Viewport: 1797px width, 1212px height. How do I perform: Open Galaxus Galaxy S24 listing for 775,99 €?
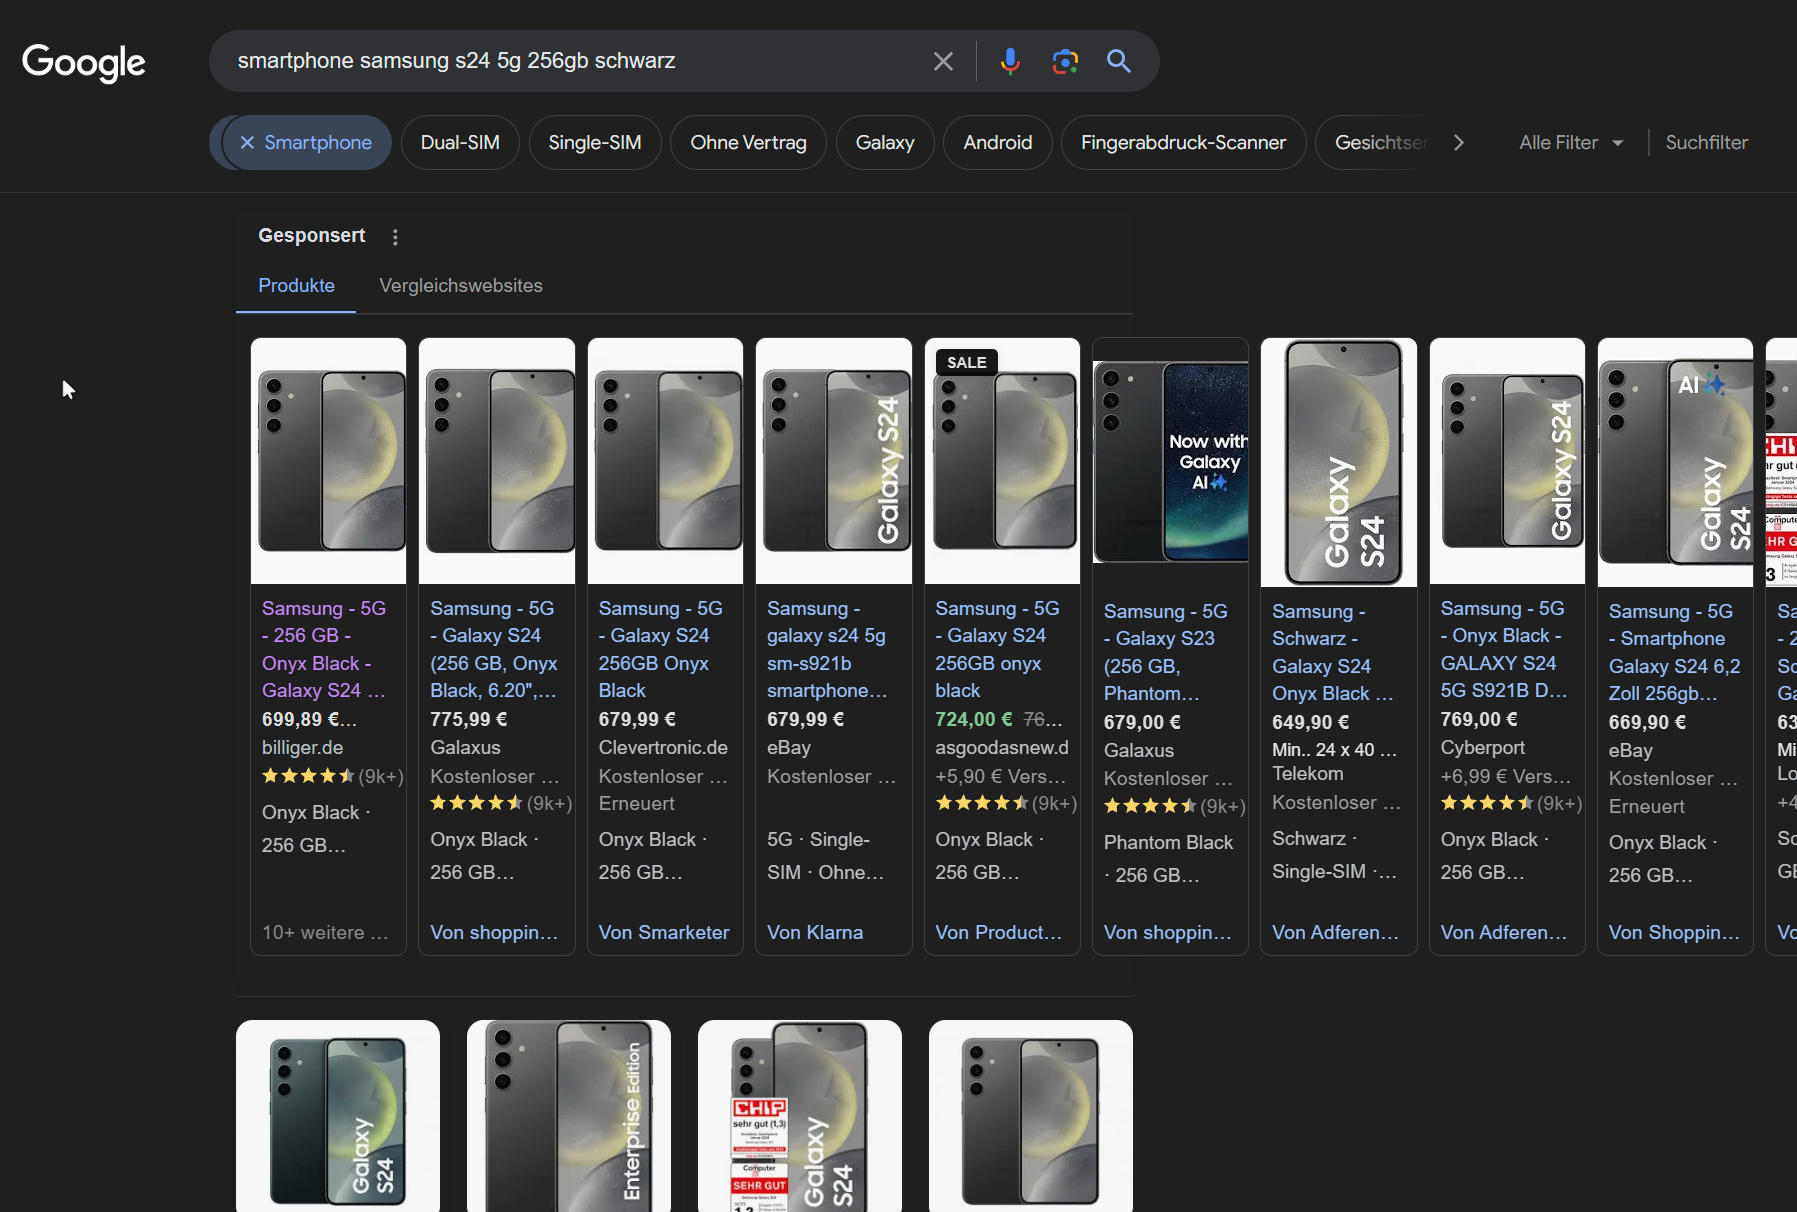point(494,649)
